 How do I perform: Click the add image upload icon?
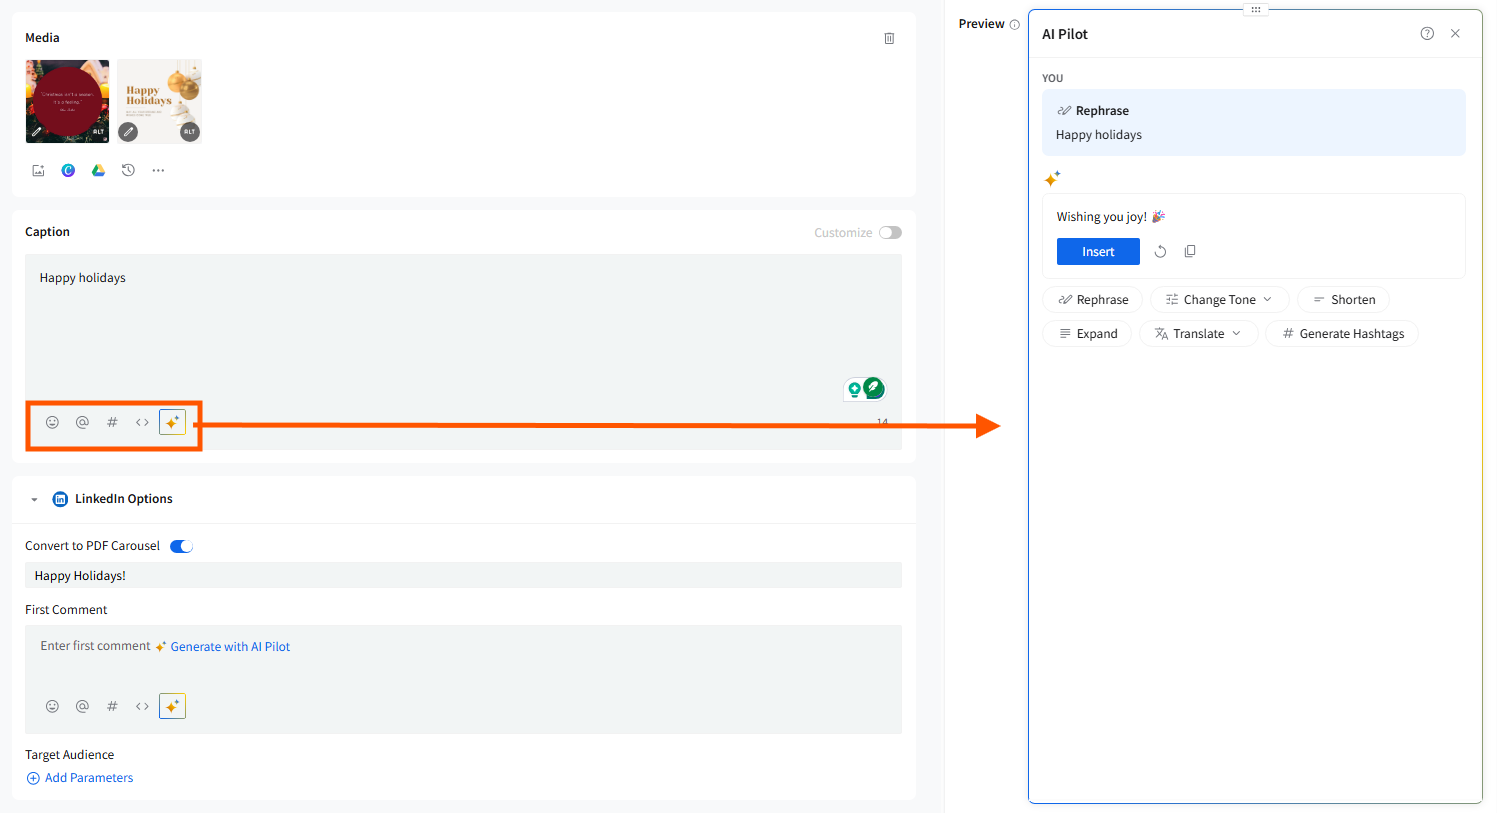[x=38, y=171]
